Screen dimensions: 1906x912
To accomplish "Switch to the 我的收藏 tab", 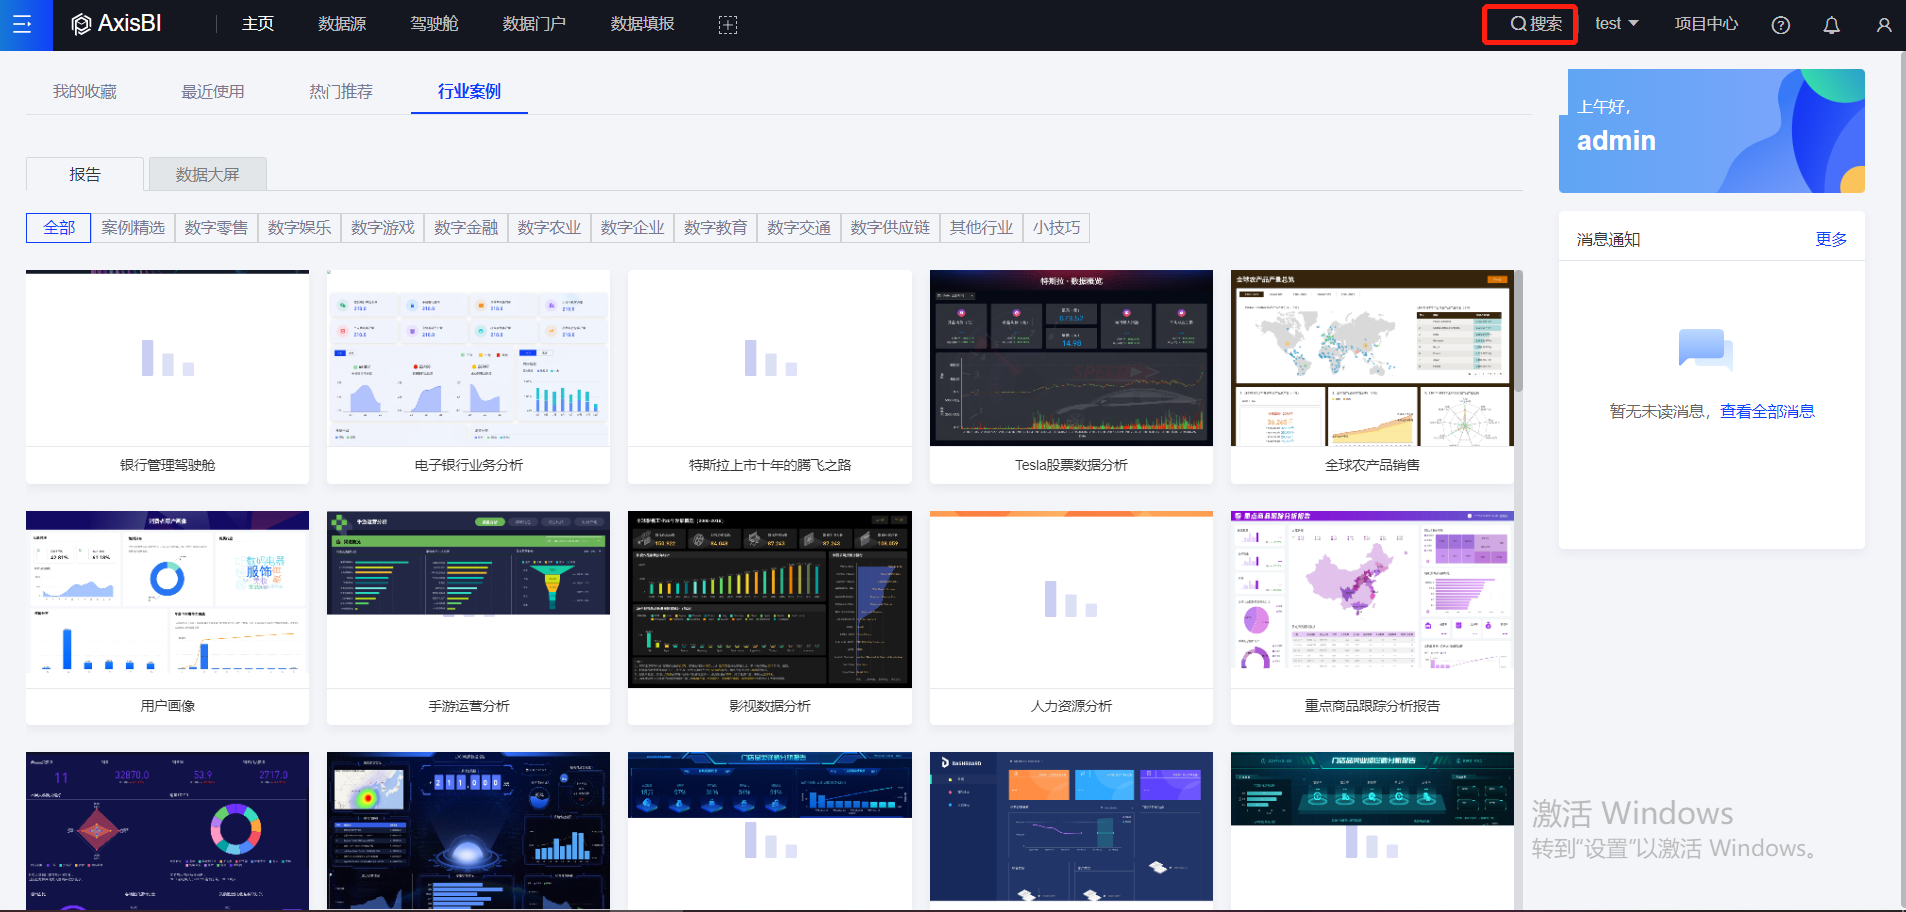I will [85, 92].
